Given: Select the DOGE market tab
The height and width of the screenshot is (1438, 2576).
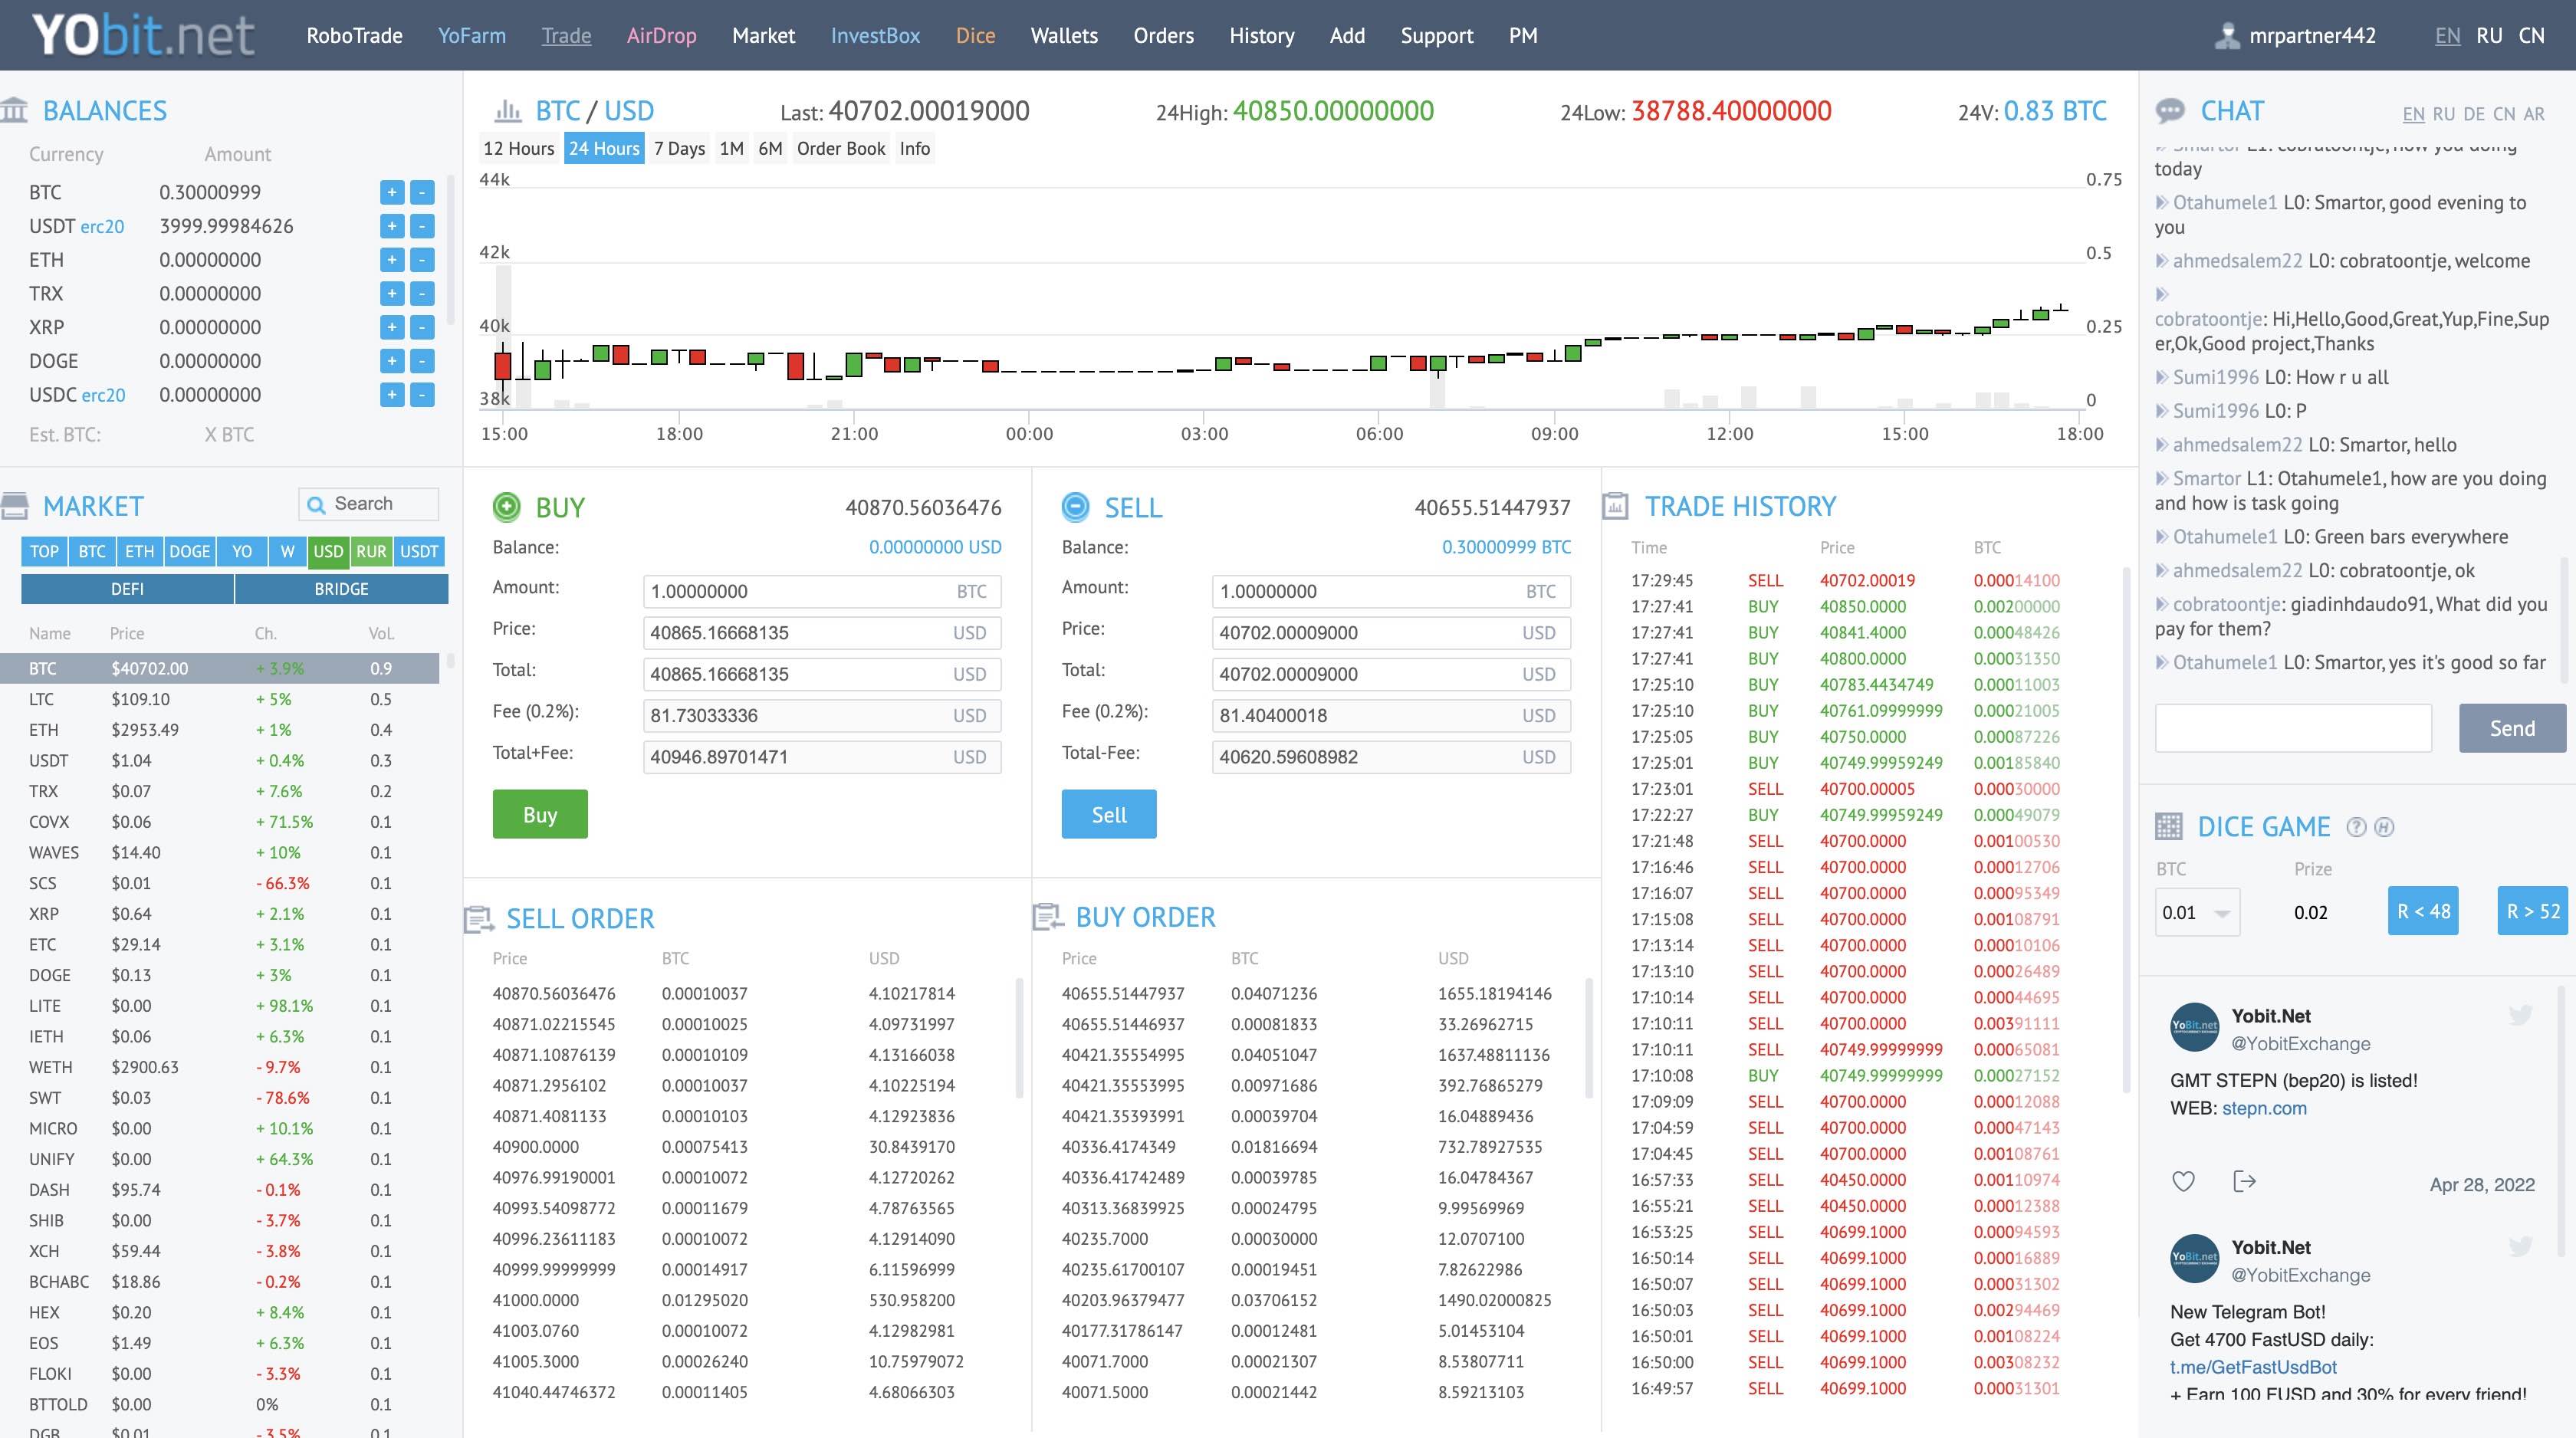Looking at the screenshot, I should point(190,551).
